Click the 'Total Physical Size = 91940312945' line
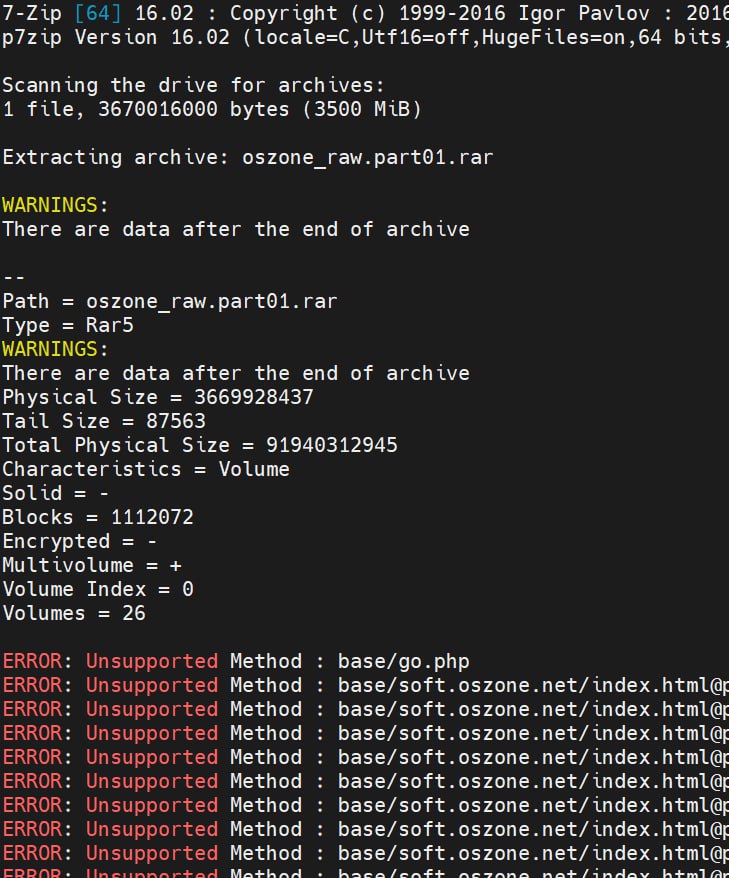The height and width of the screenshot is (878, 729). click(199, 445)
